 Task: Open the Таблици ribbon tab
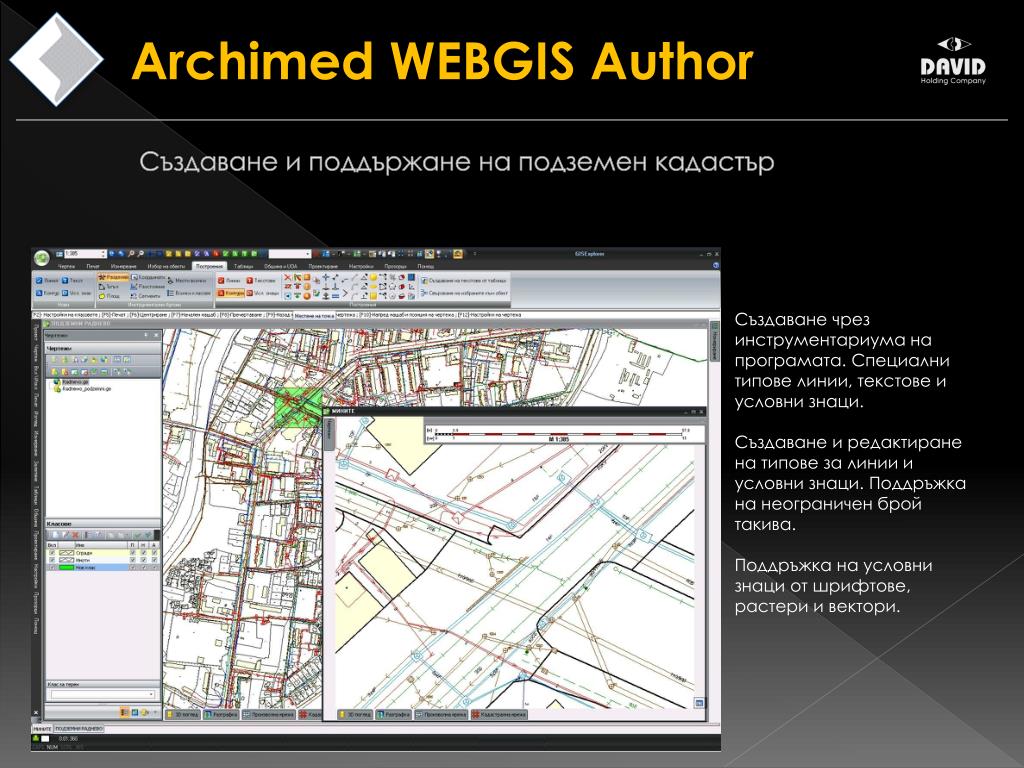[x=244, y=266]
